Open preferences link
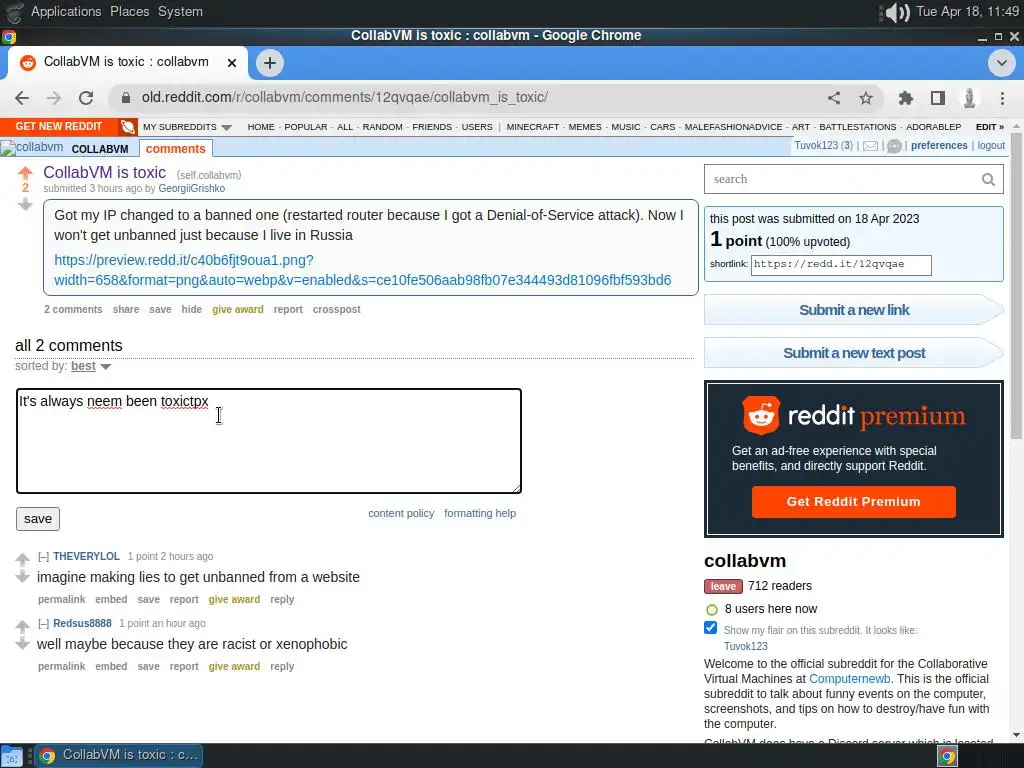The image size is (1024, 768). [x=939, y=146]
